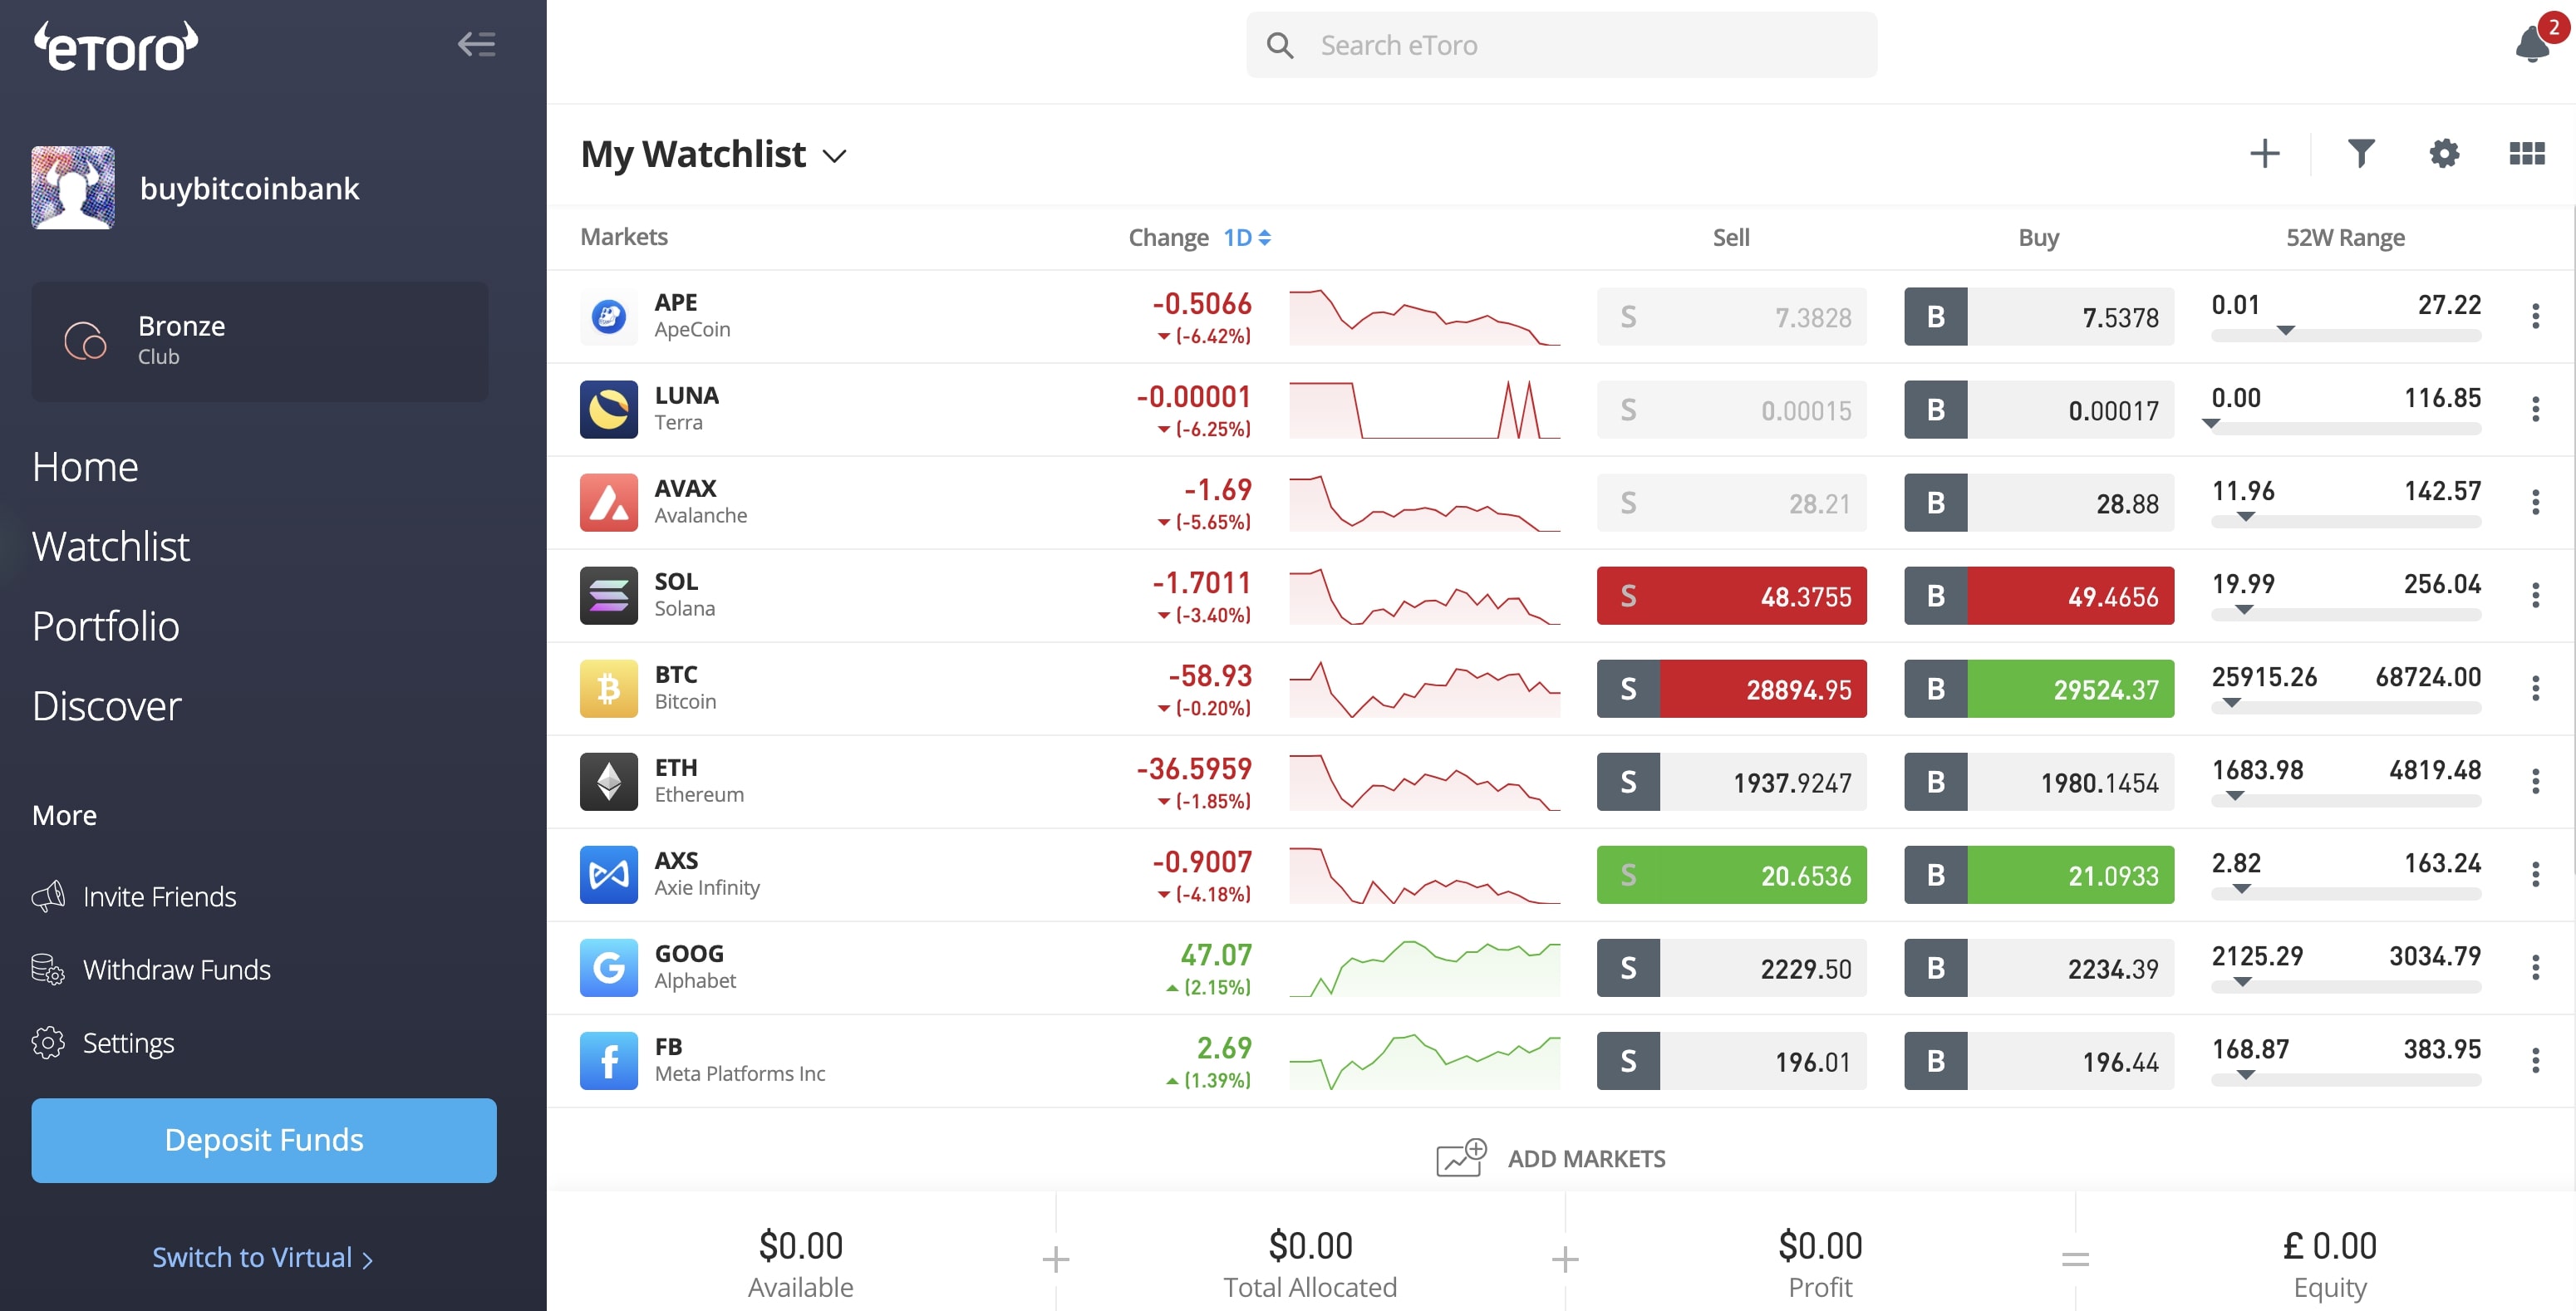
Task: Open more options for LUNA row
Action: coord(2535,409)
